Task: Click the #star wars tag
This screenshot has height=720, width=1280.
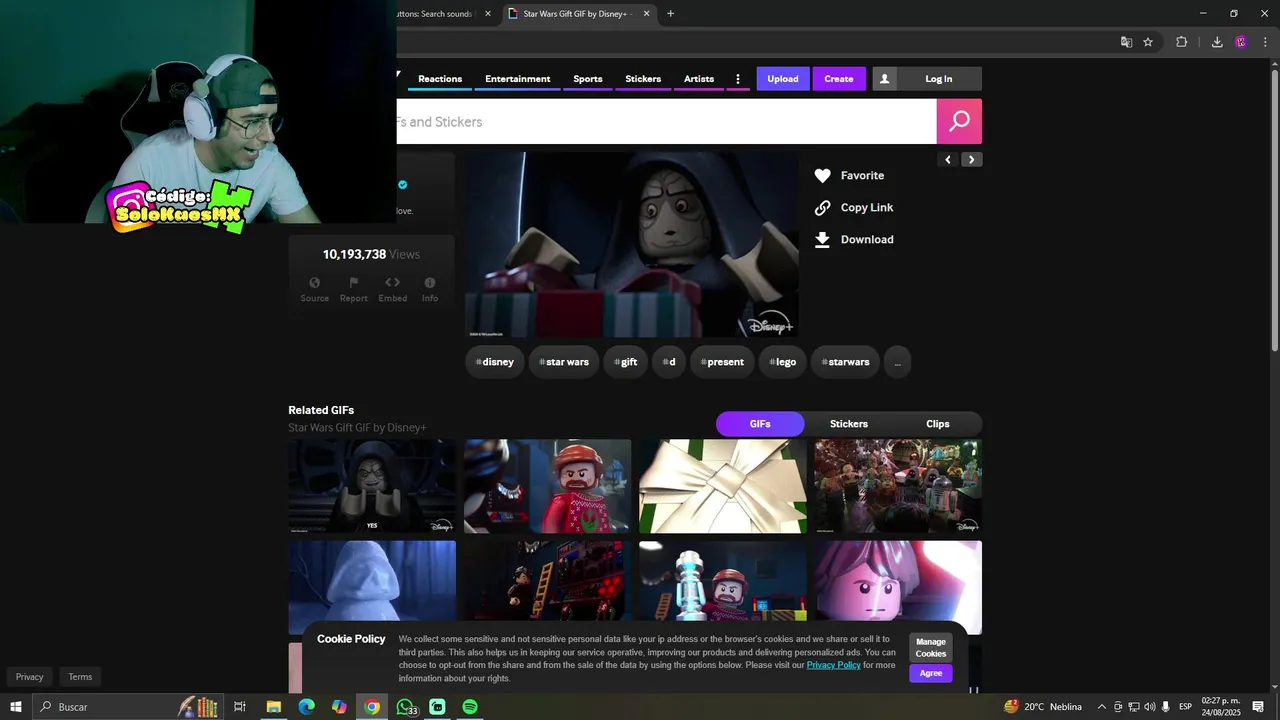Action: (564, 362)
